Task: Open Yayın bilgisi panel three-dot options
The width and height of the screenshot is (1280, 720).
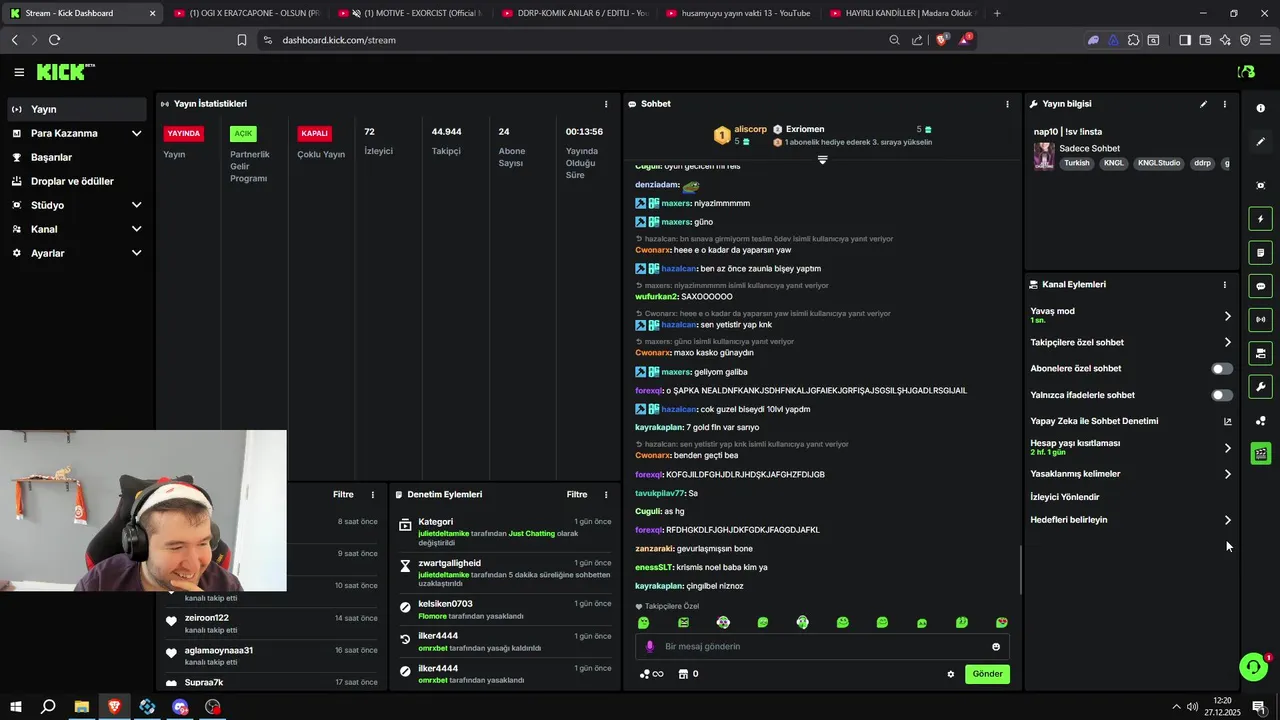Action: pos(1224,104)
